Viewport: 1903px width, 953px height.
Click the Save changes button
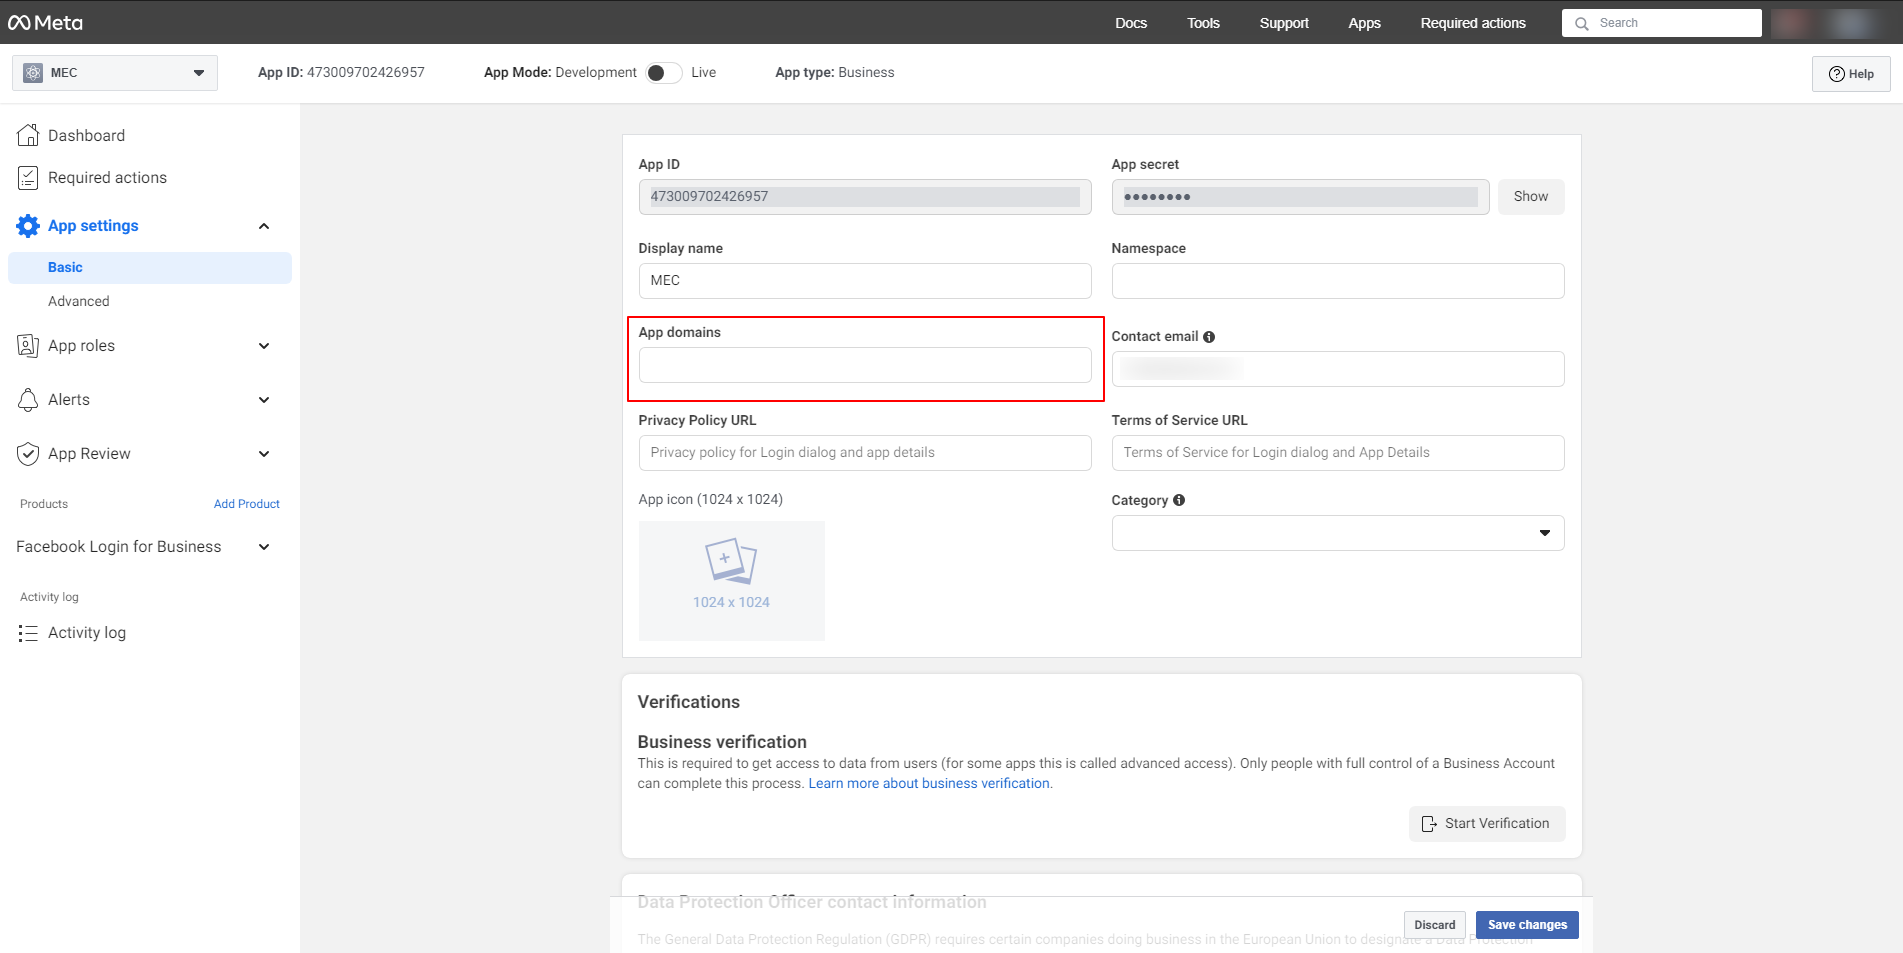click(1526, 925)
